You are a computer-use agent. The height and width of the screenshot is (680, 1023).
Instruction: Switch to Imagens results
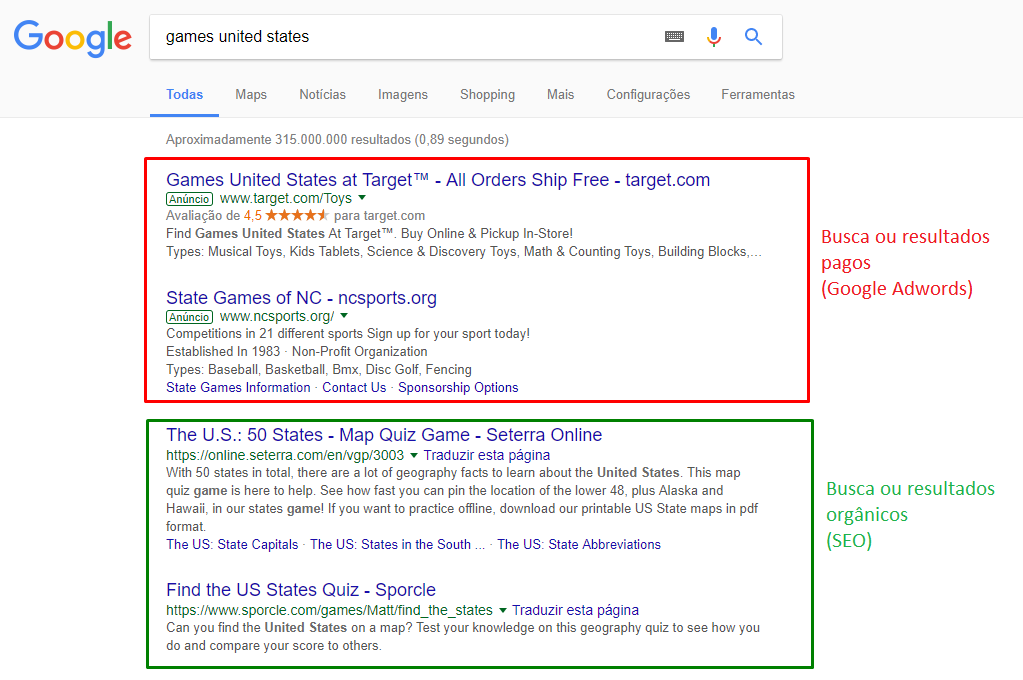(x=402, y=94)
